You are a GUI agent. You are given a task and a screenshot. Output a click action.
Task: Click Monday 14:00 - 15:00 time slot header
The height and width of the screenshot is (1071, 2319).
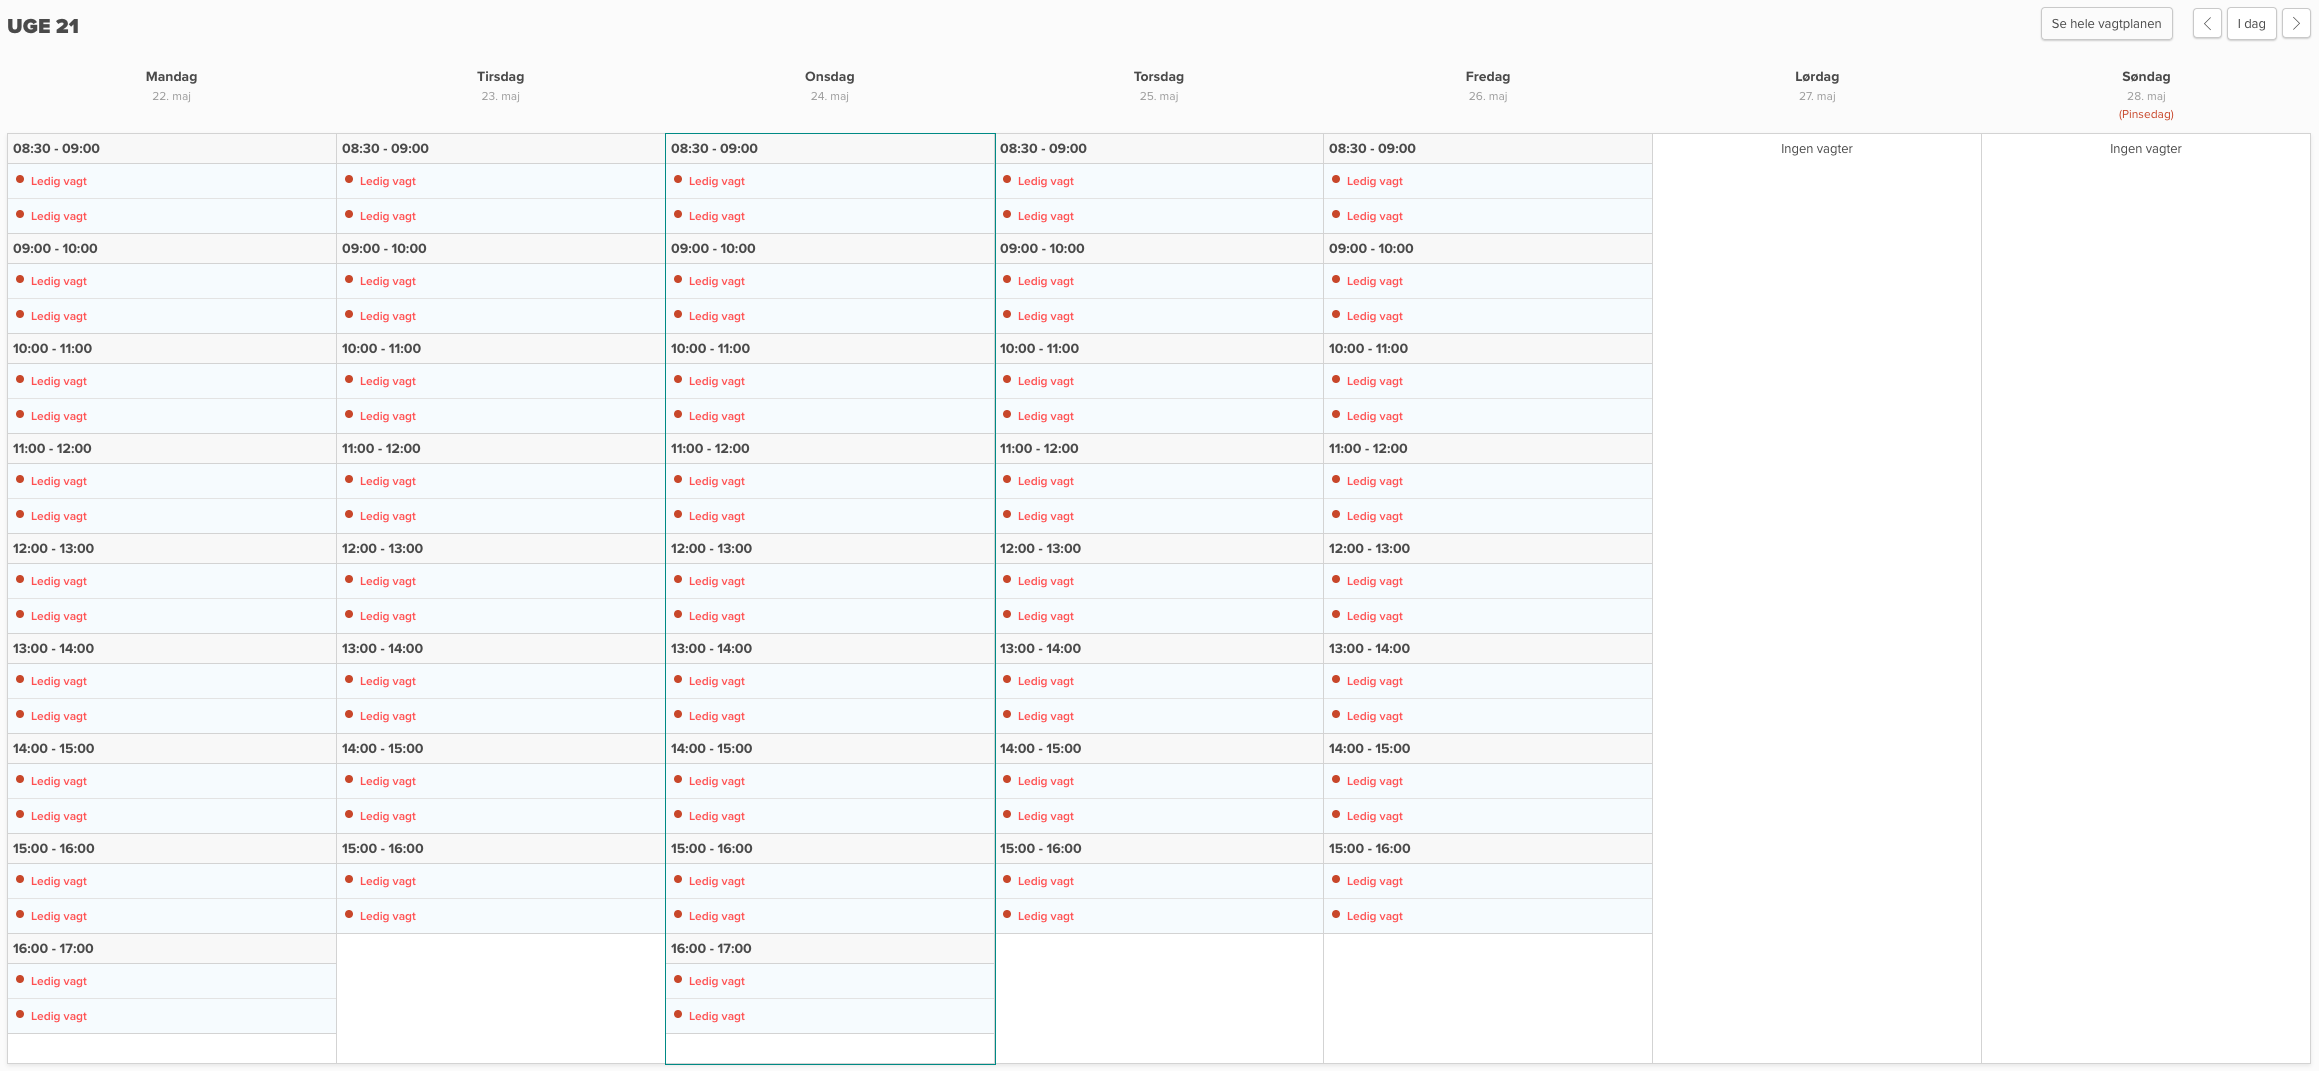[x=54, y=748]
